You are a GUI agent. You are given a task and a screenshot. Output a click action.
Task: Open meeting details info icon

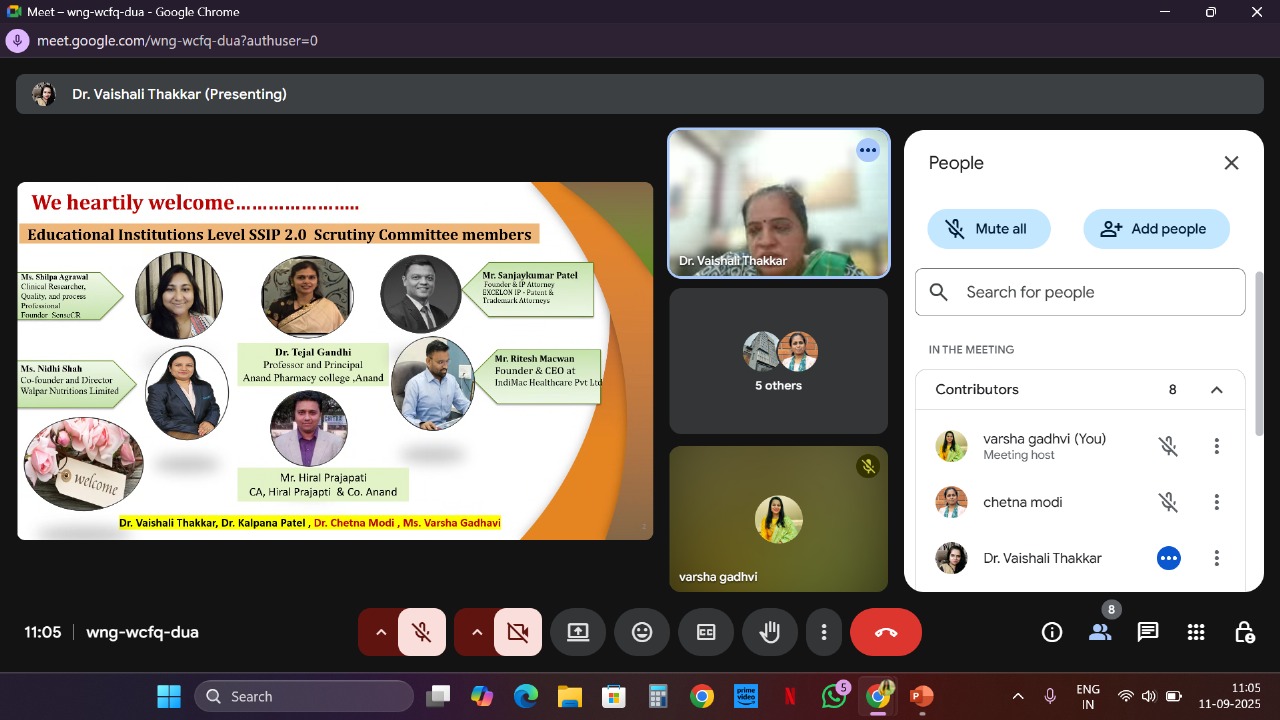(x=1052, y=632)
